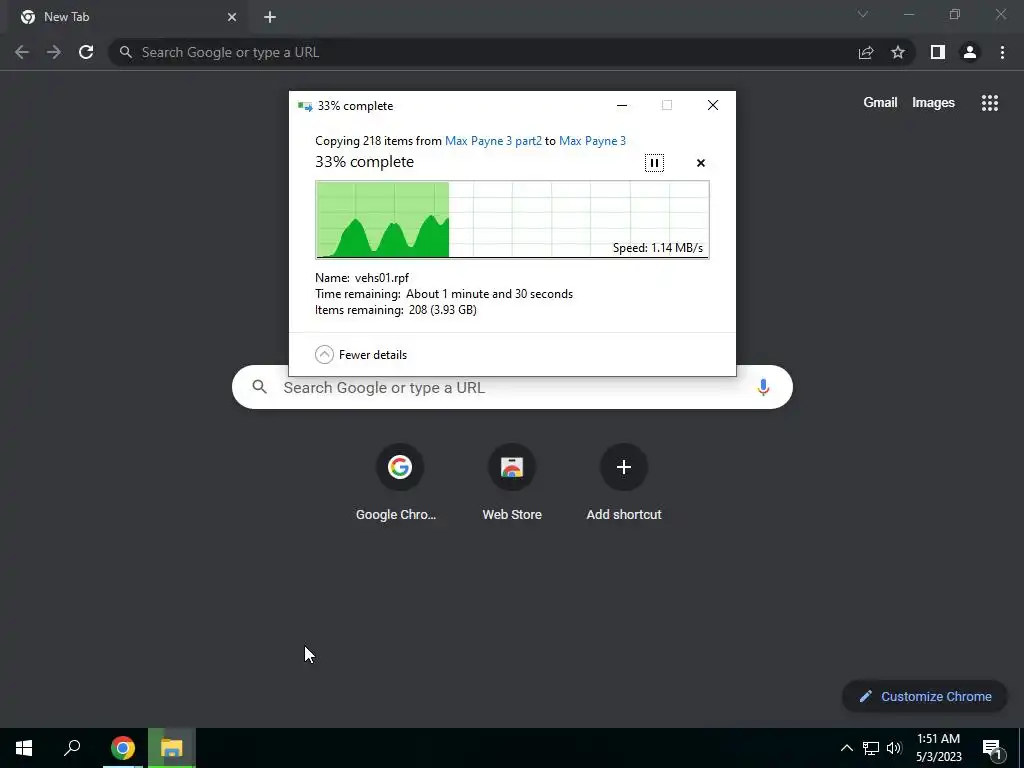Viewport: 1024px width, 768px height.
Task: Click the Items remaining 208 (3.93 GB) text
Action: click(396, 310)
